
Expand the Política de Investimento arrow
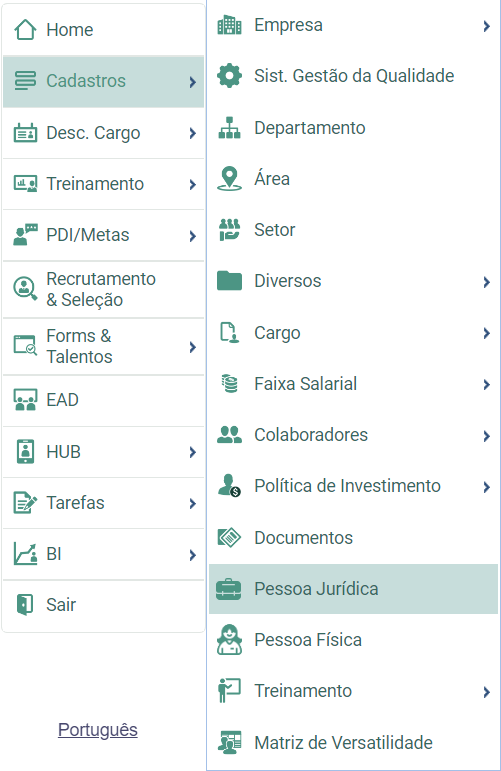coord(486,487)
